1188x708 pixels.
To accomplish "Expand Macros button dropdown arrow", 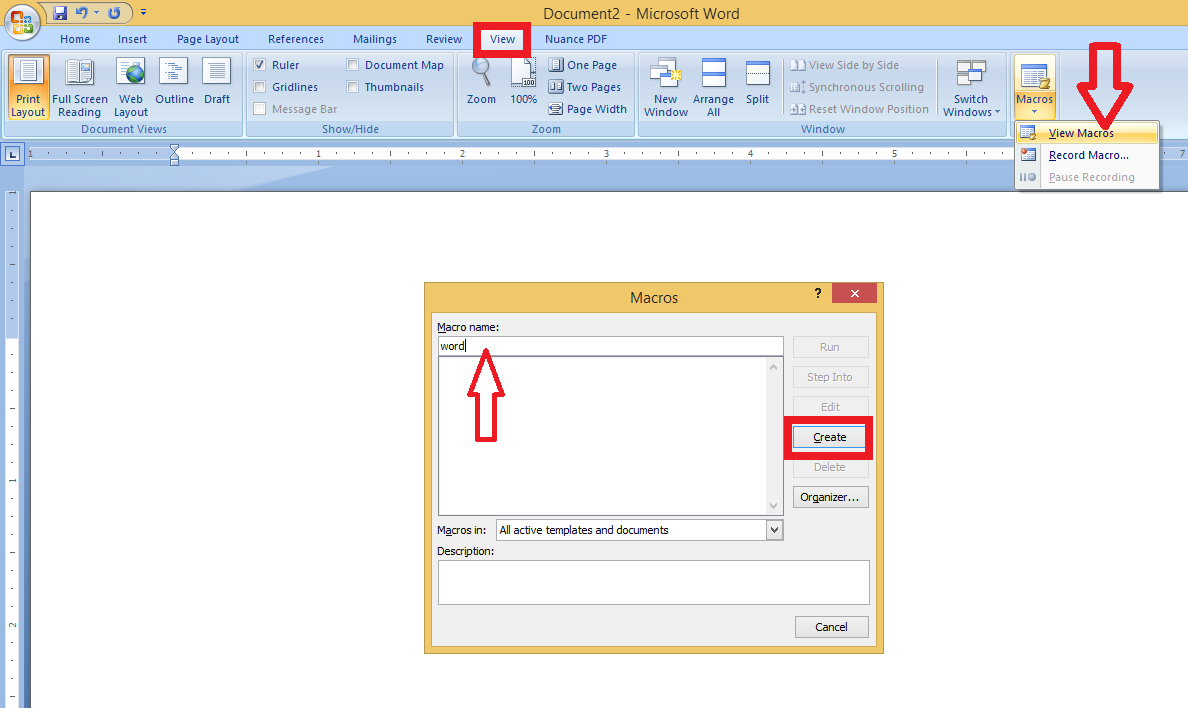I will click(x=1034, y=112).
